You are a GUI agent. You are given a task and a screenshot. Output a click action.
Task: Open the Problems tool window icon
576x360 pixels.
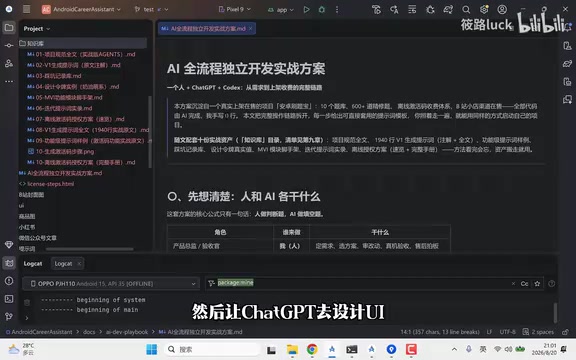[x=9, y=281]
